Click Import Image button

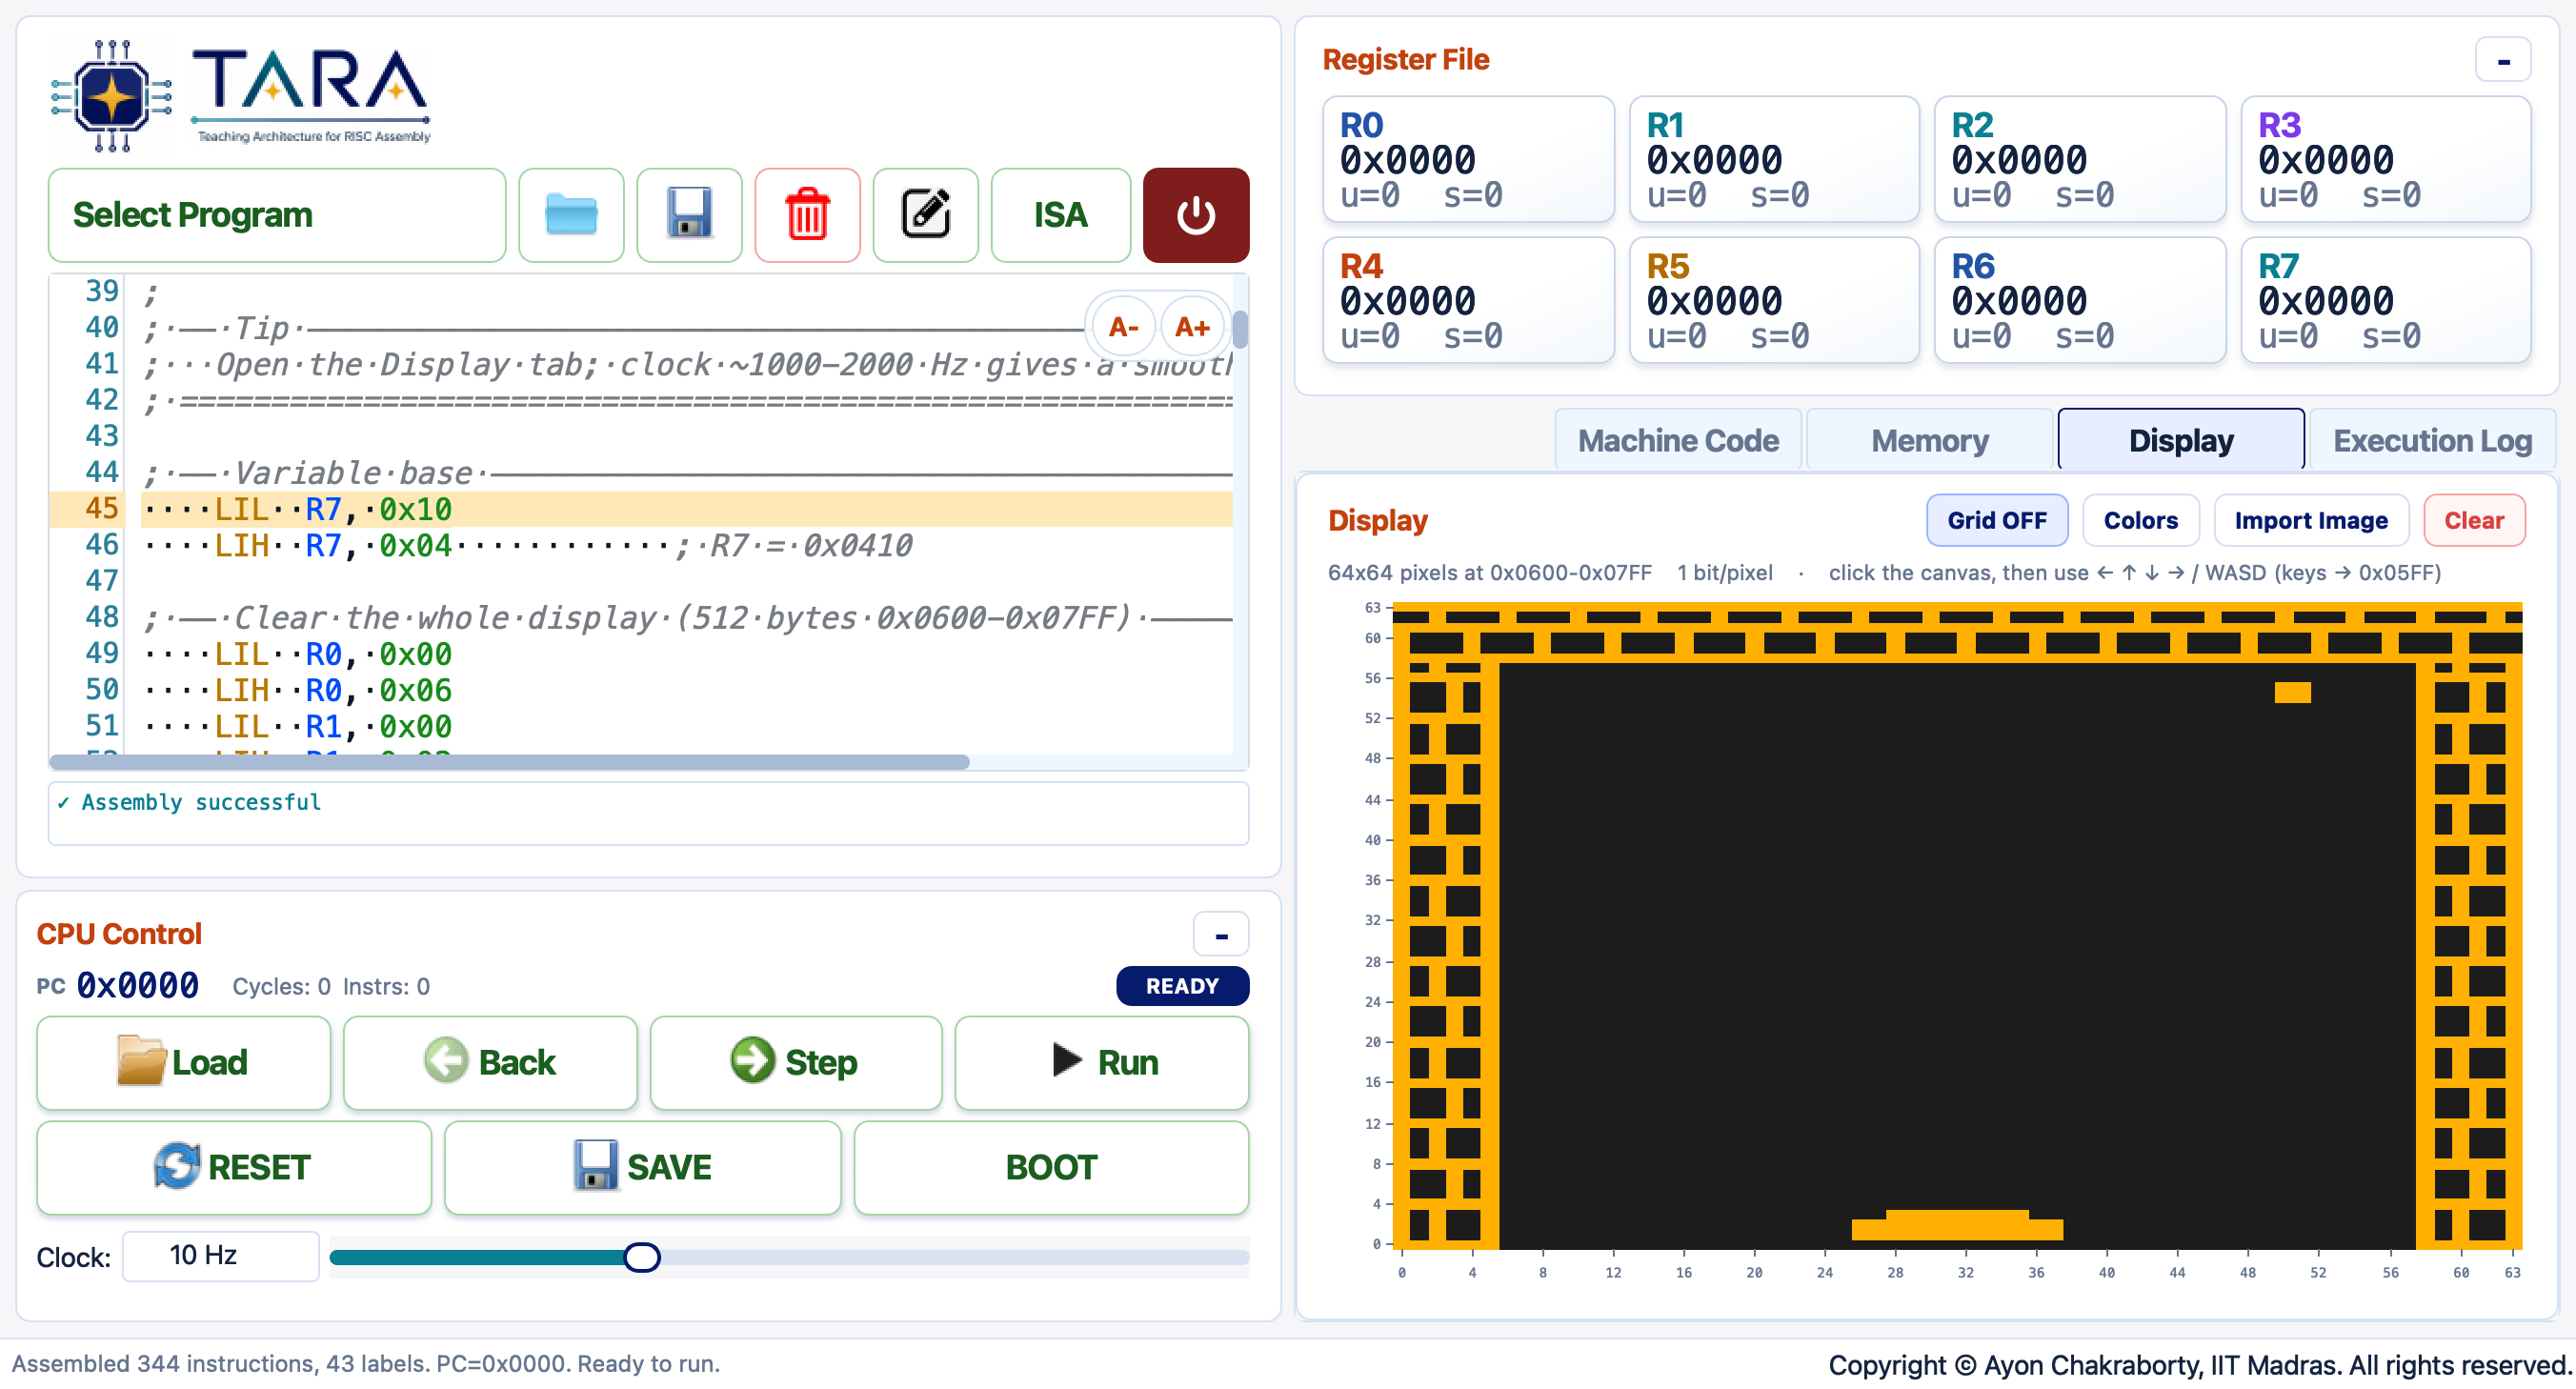2310,520
